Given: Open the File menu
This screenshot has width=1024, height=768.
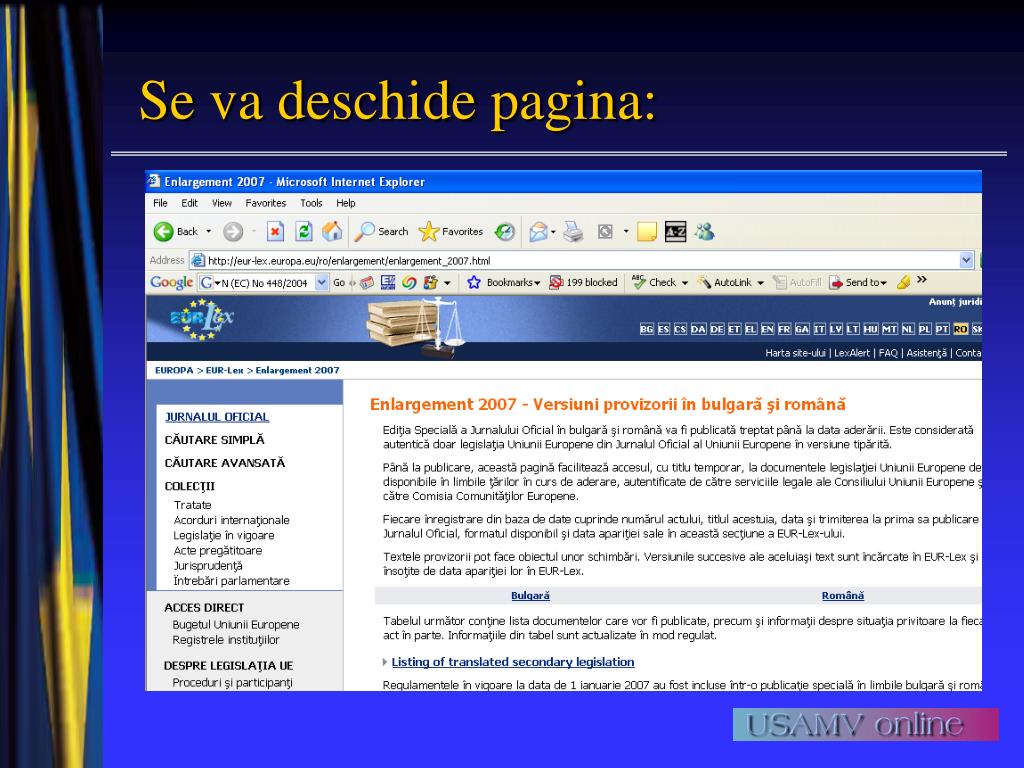Looking at the screenshot, I should 160,203.
